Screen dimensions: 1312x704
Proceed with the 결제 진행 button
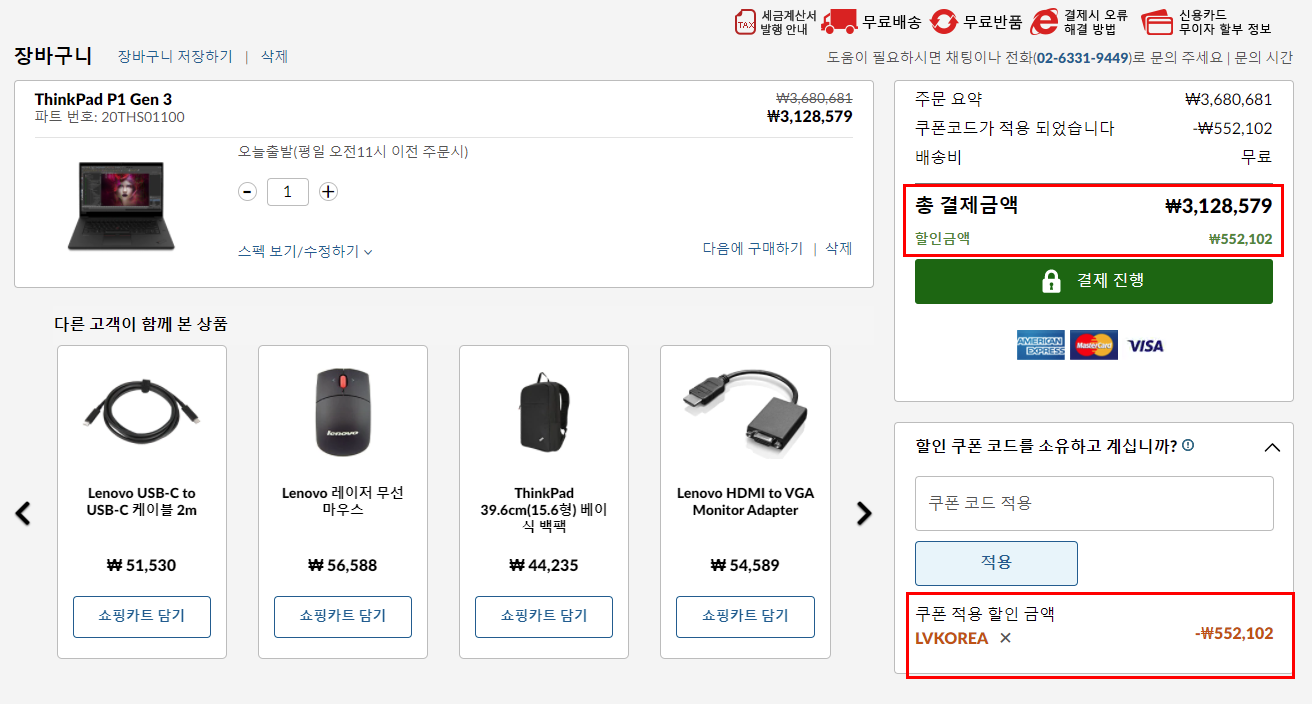(1093, 281)
